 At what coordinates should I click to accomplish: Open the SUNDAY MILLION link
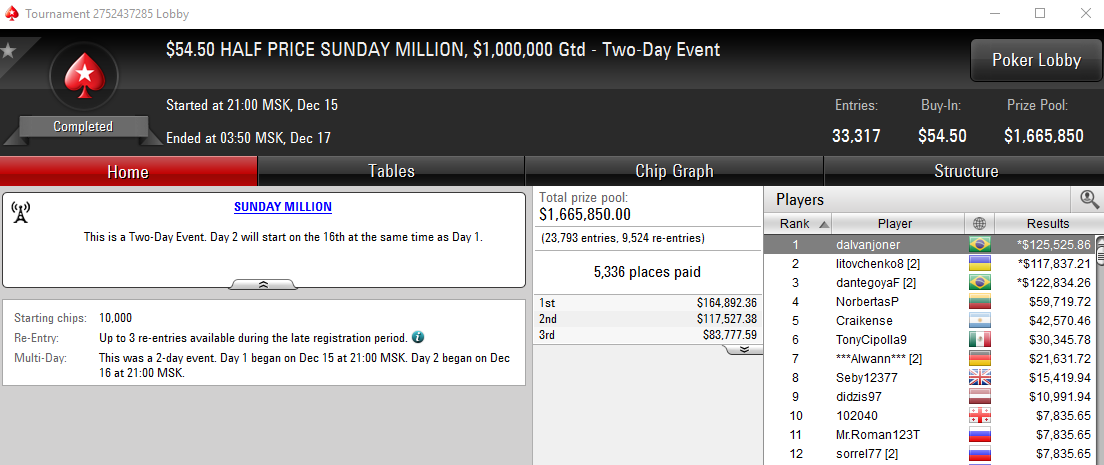click(283, 207)
